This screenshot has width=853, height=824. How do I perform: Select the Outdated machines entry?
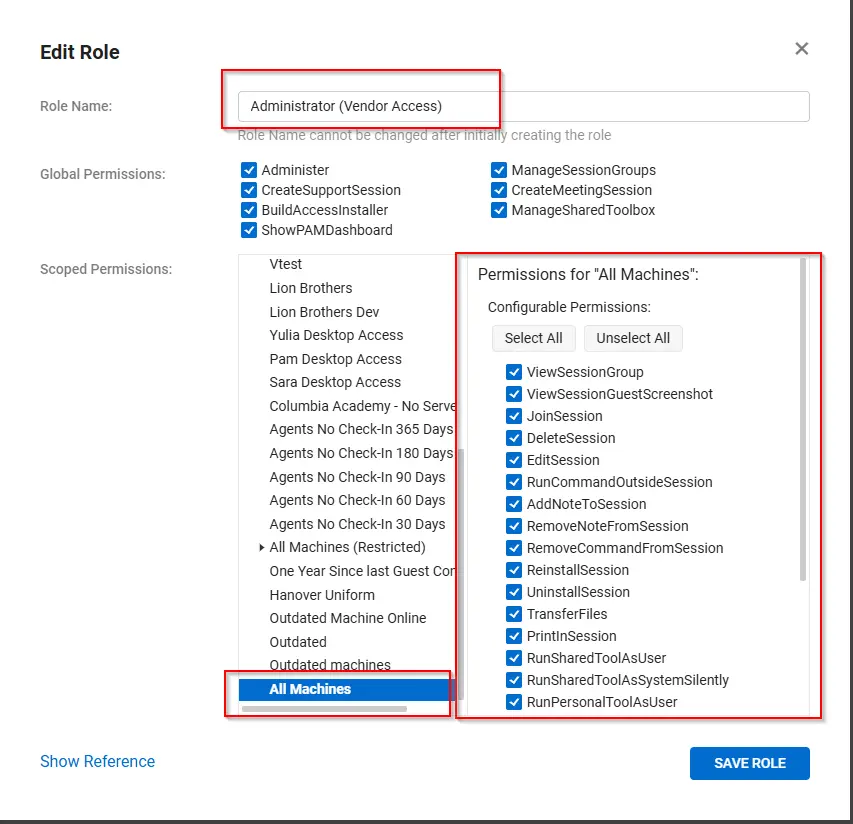(x=330, y=665)
